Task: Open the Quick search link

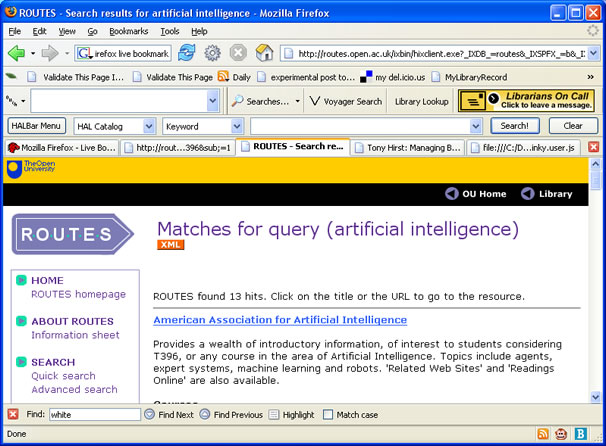Action: tap(63, 376)
